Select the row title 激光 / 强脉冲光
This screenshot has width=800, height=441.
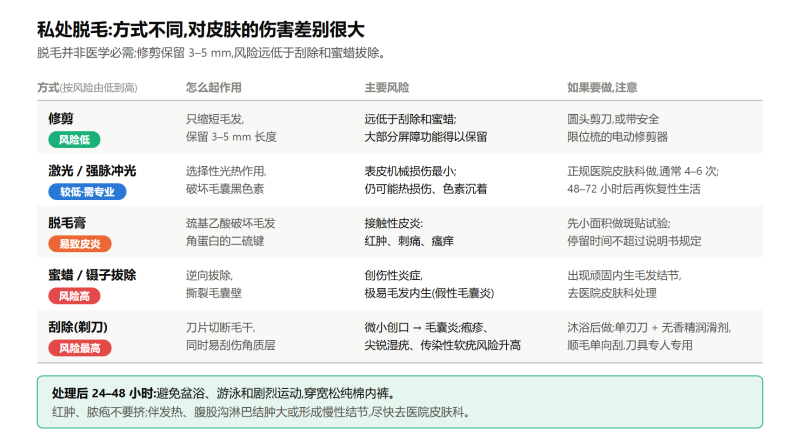click(x=92, y=170)
